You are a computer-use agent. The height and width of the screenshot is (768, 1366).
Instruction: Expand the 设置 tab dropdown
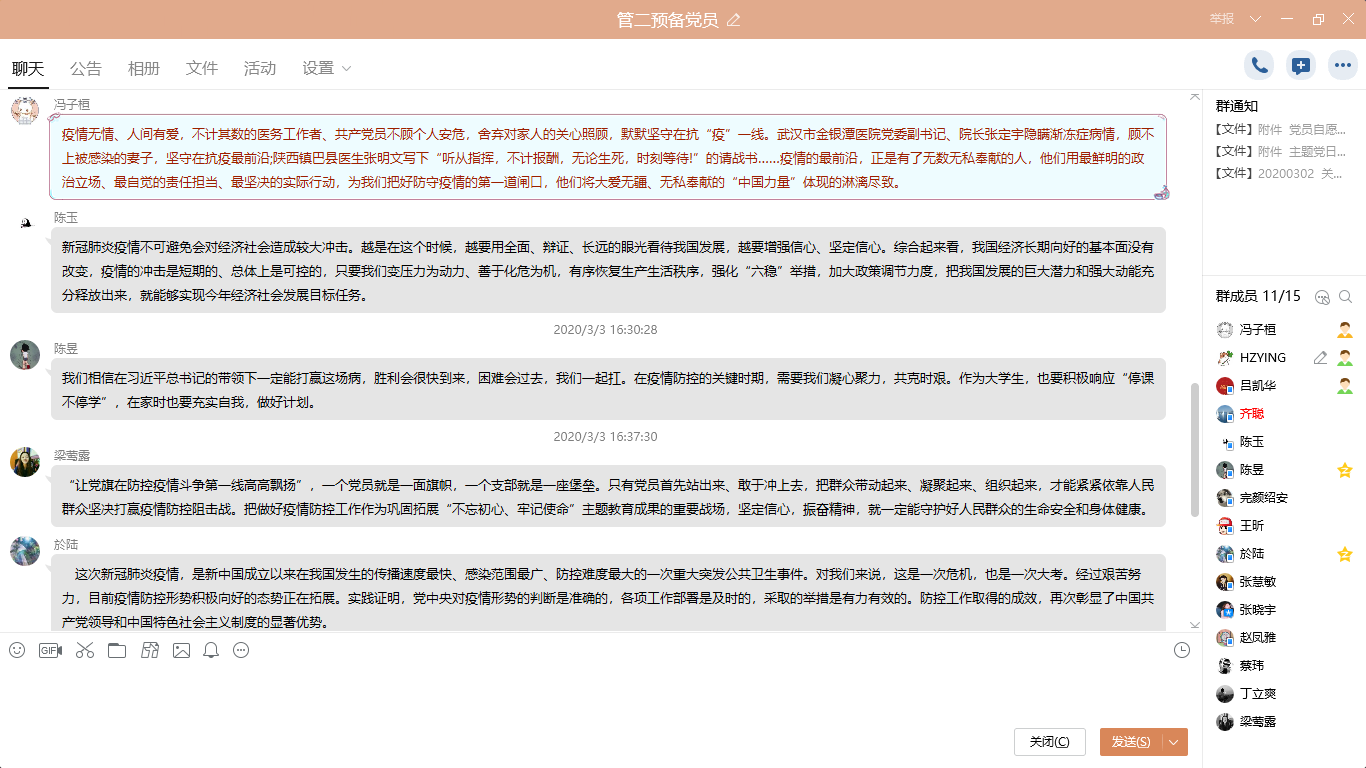pyautogui.click(x=346, y=69)
